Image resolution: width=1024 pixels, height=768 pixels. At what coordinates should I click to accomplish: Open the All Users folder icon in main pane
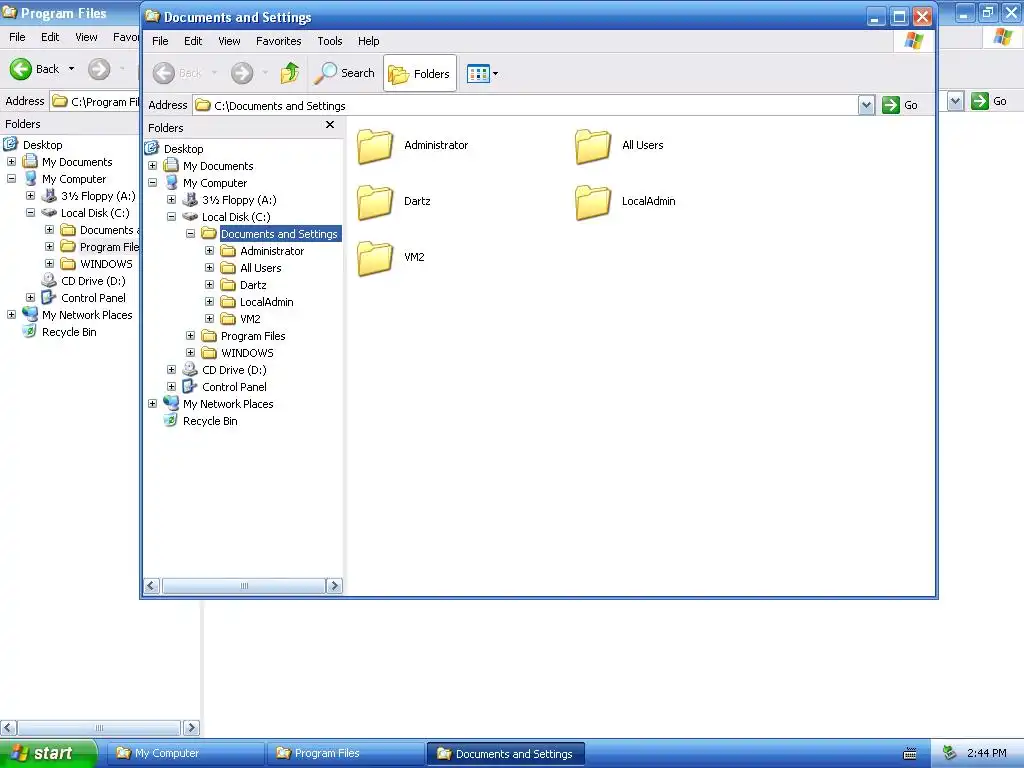[x=593, y=145]
